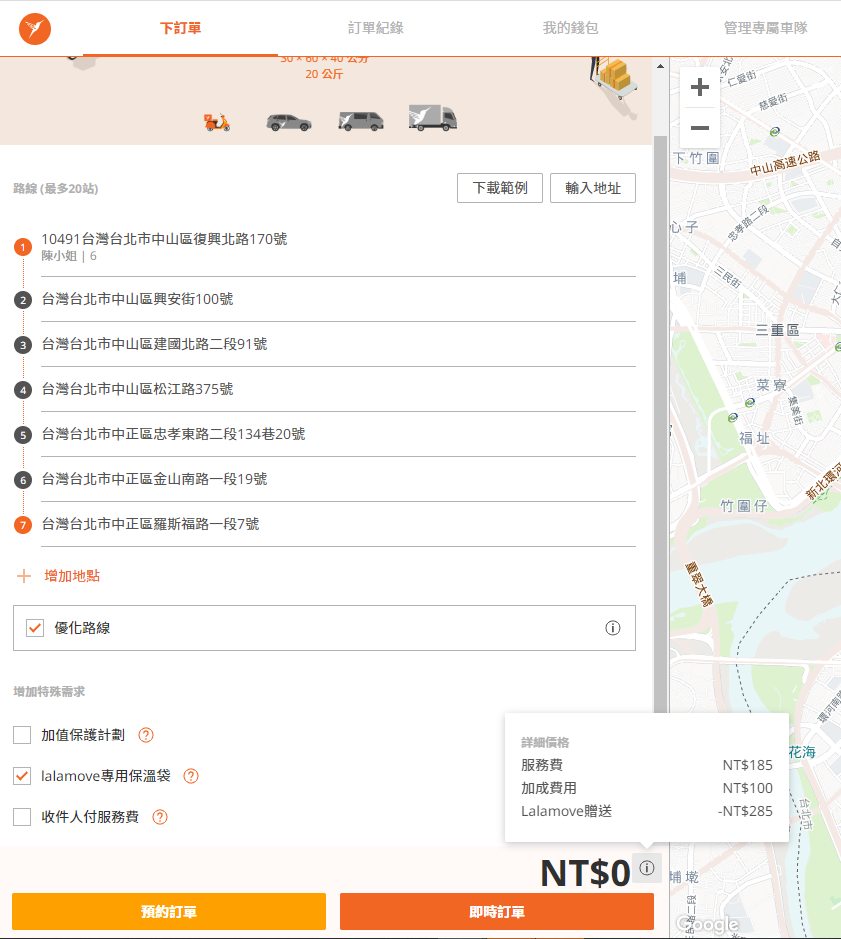
Task: Uncheck lalamove專用保溫袋 checkbox
Action: point(22,776)
